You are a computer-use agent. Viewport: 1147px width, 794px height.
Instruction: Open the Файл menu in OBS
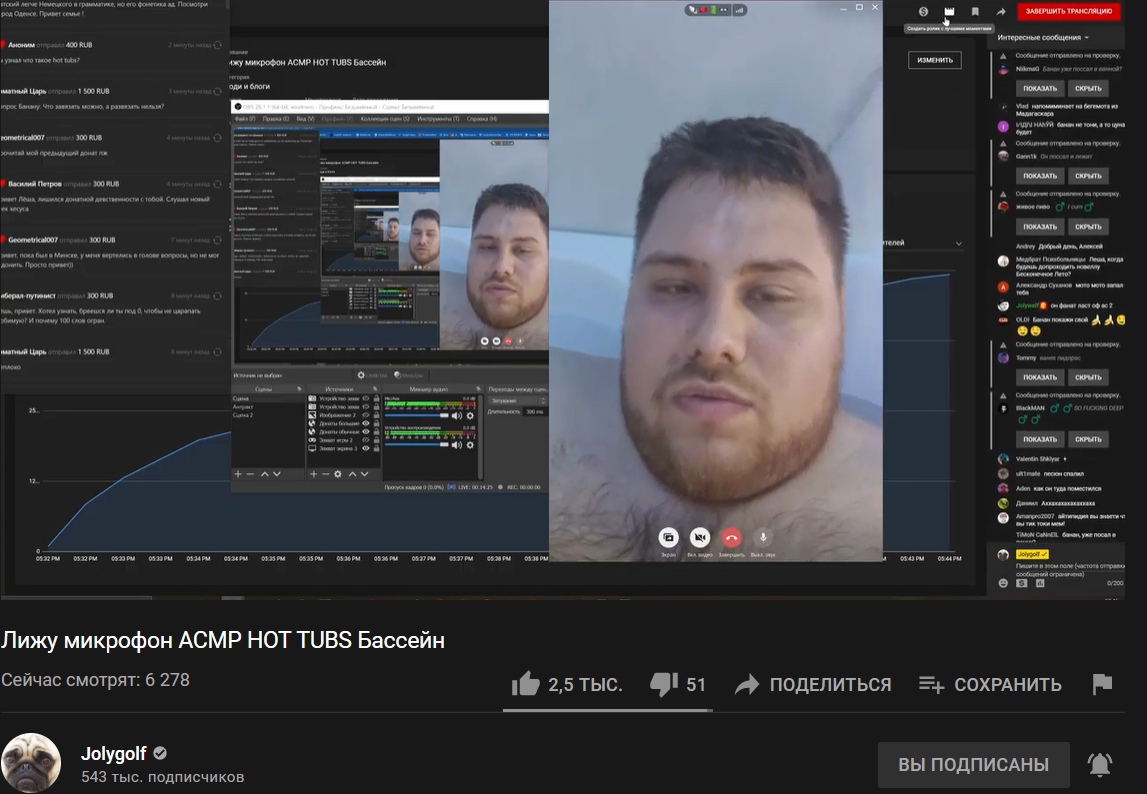pyautogui.click(x=245, y=119)
